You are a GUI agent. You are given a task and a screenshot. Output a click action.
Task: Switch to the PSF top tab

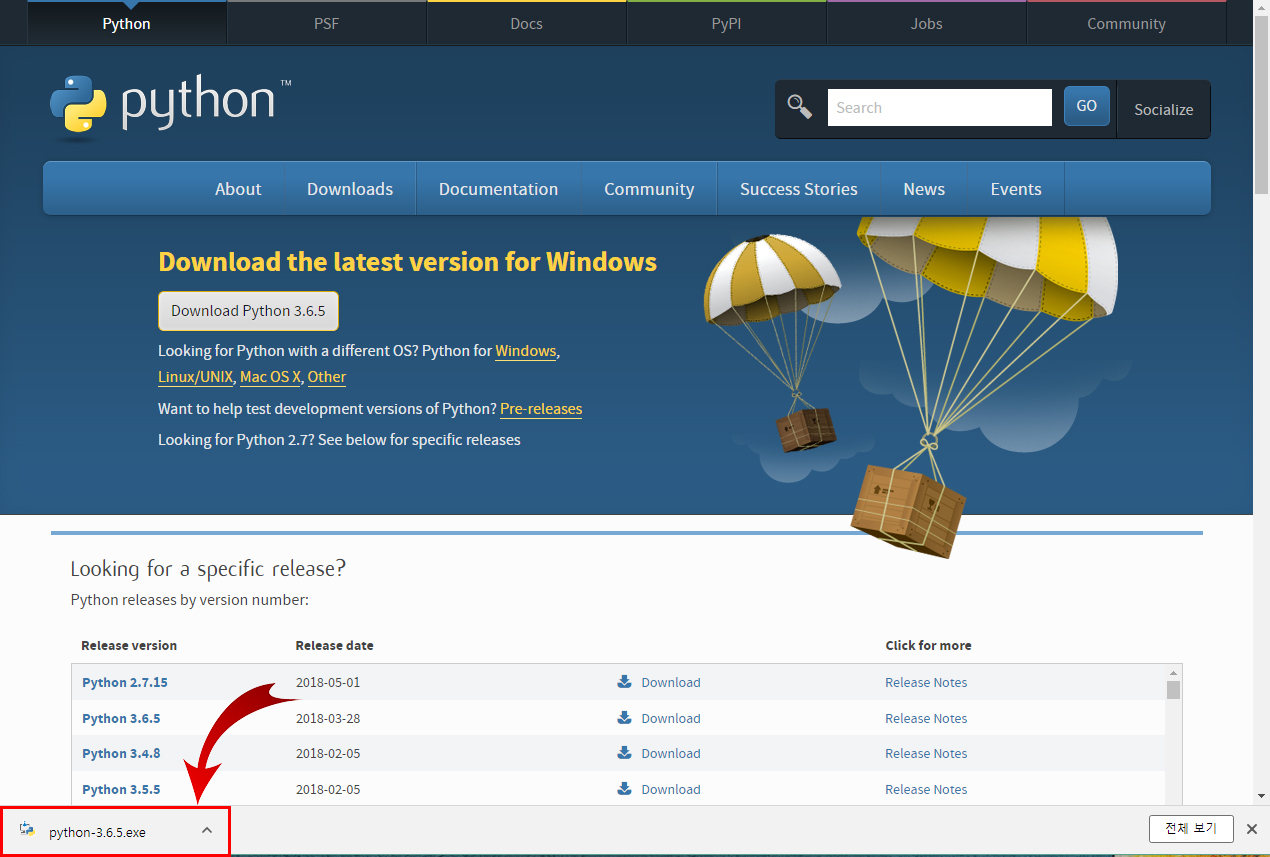(327, 23)
